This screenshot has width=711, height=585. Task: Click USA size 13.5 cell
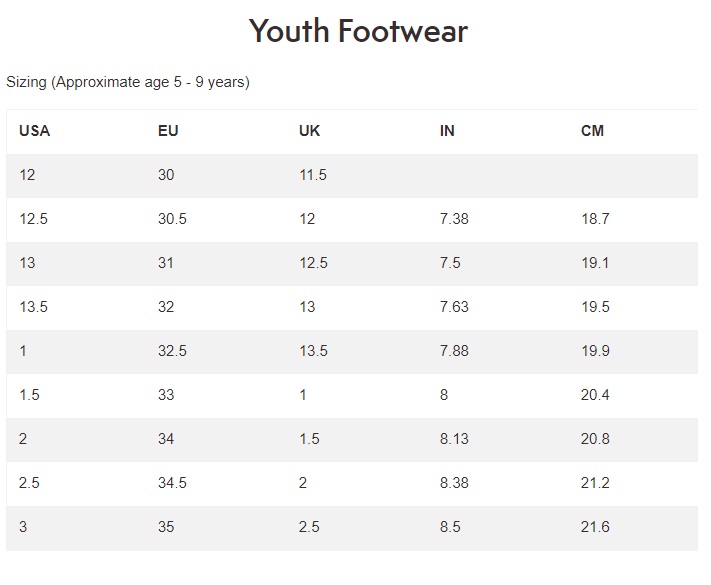click(33, 307)
